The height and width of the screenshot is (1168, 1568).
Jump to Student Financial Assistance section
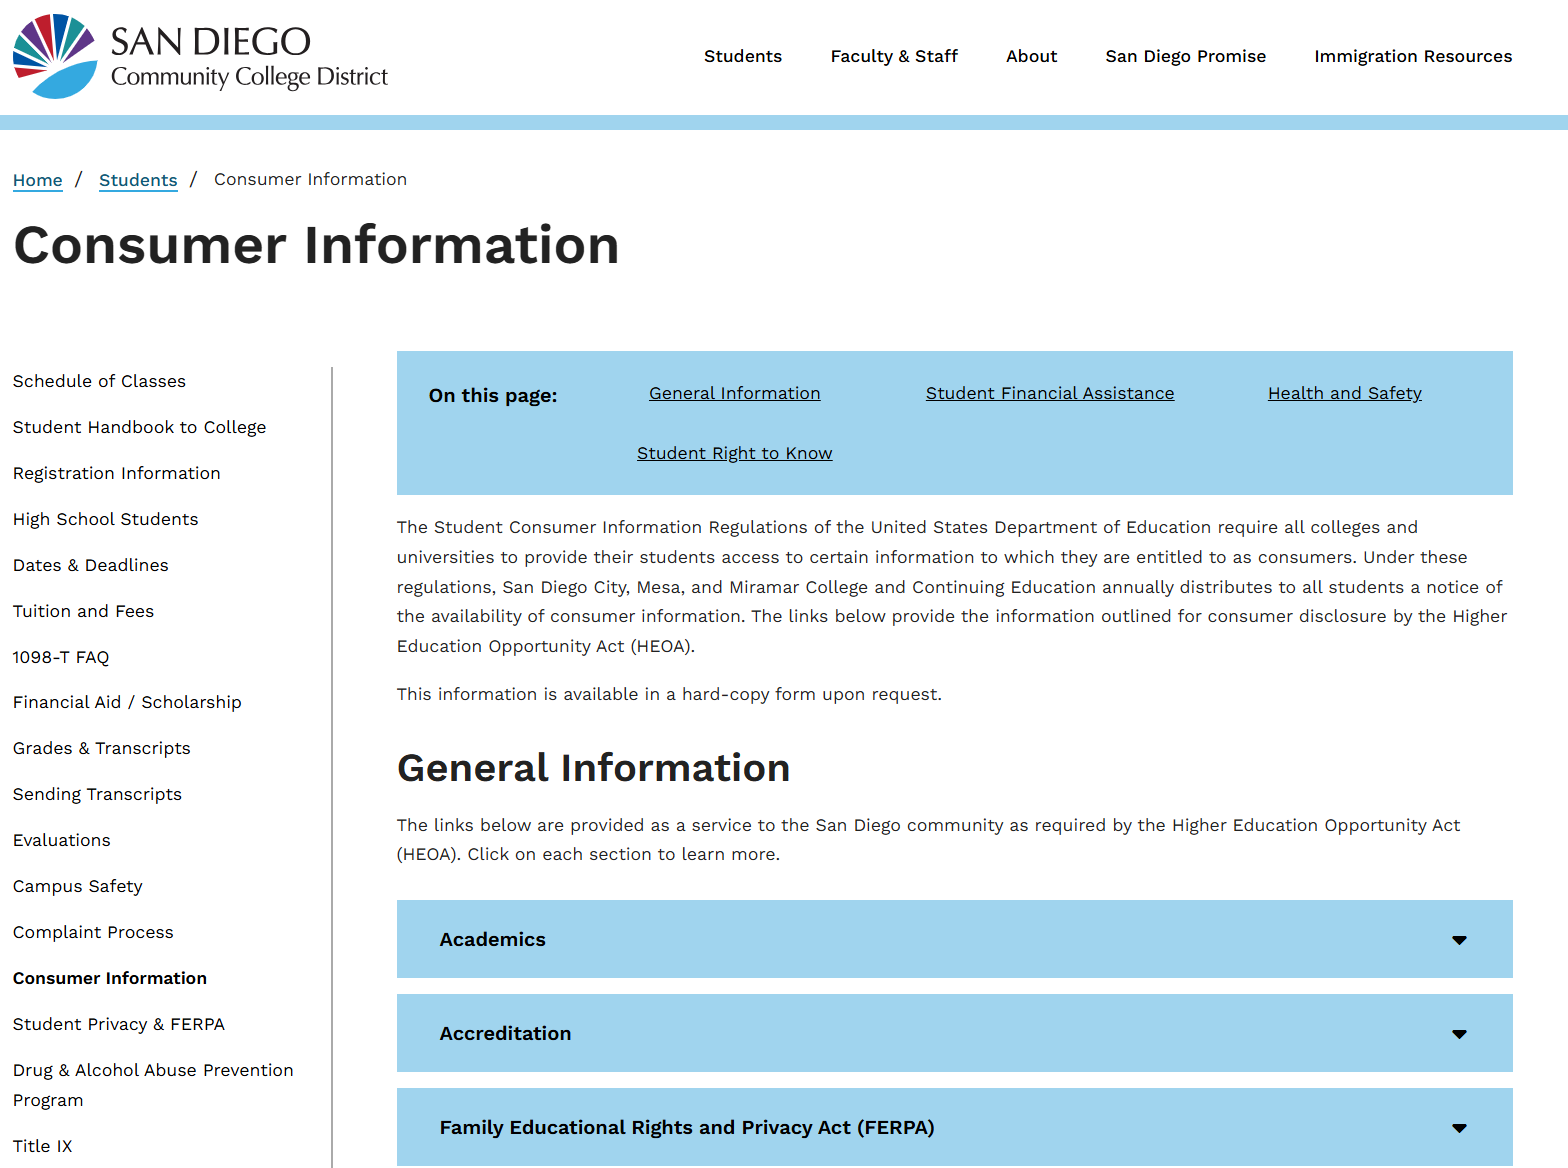tap(1050, 393)
